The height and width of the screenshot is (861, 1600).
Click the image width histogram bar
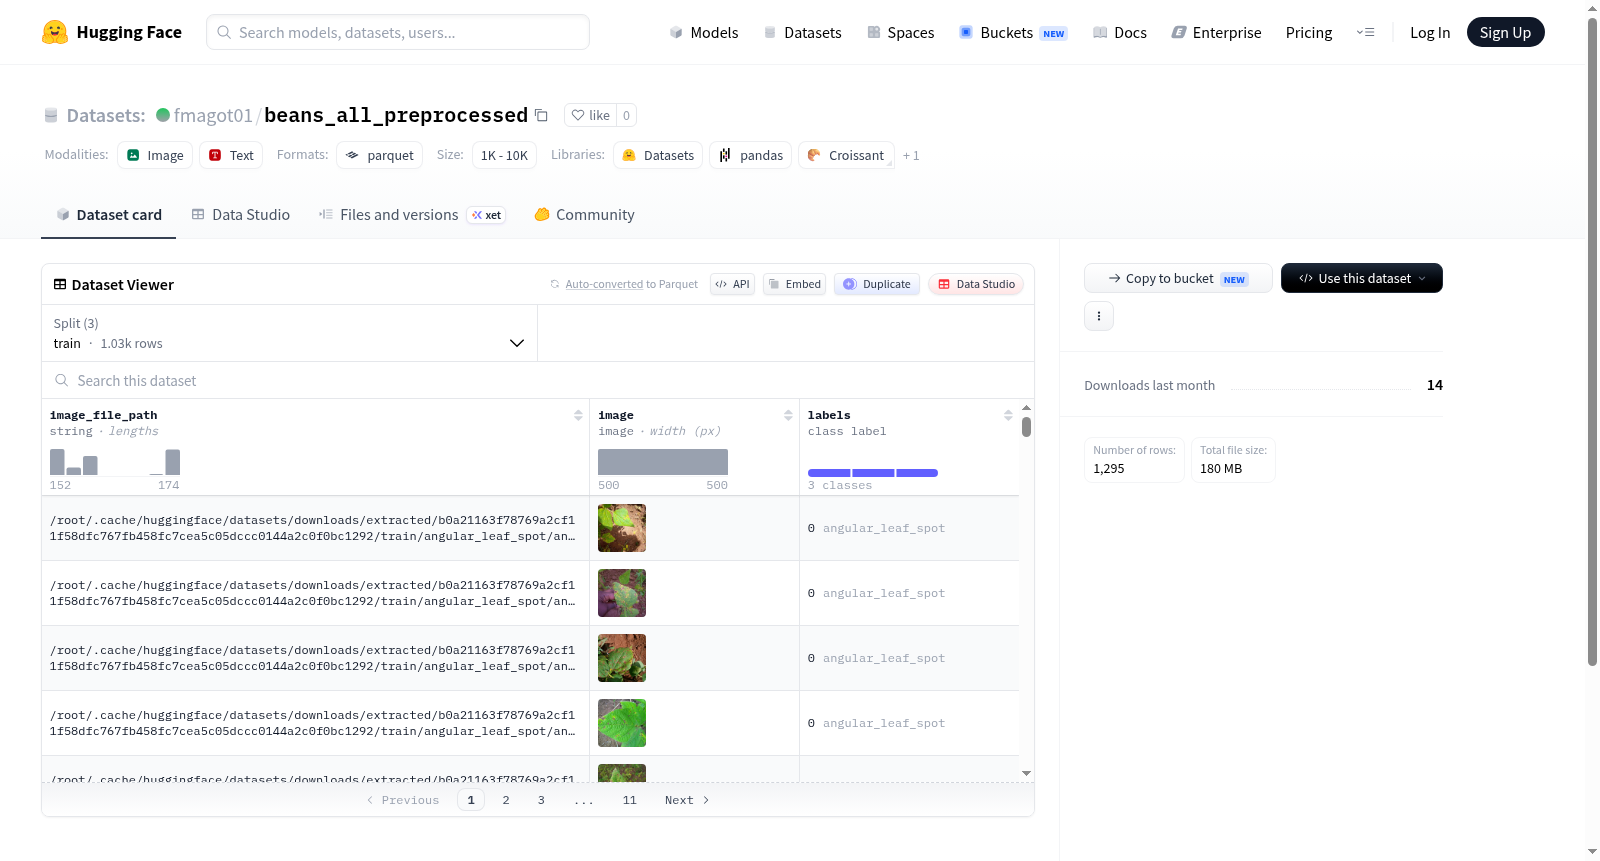tap(663, 462)
